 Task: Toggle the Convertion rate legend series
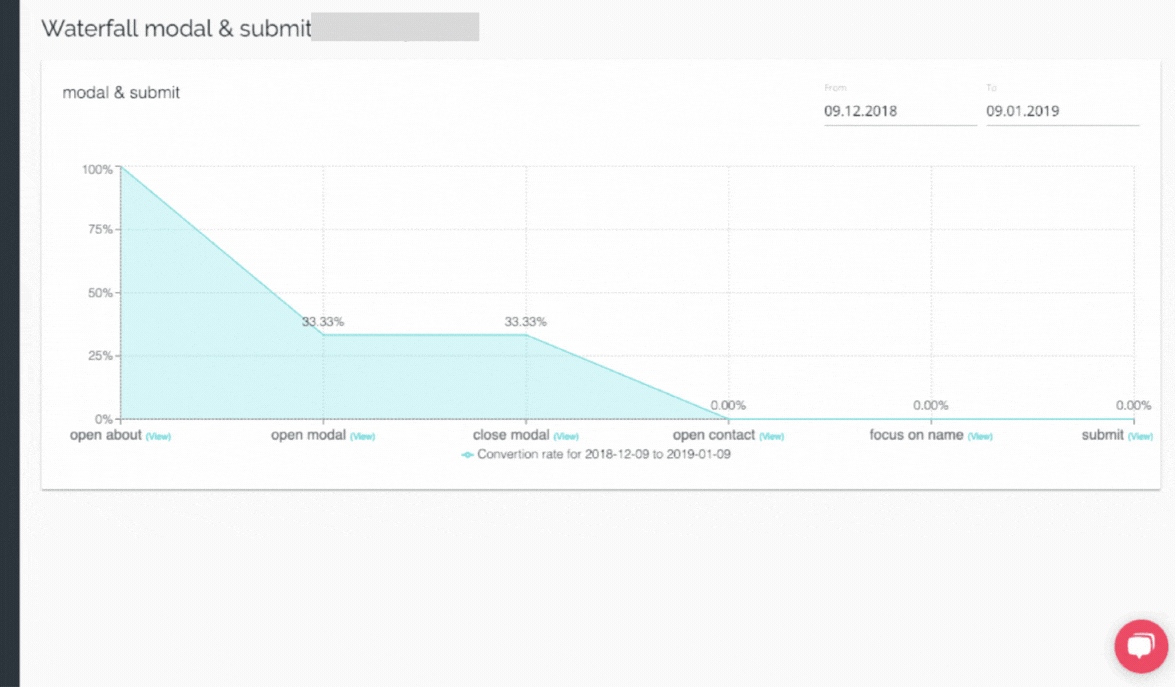(603, 454)
